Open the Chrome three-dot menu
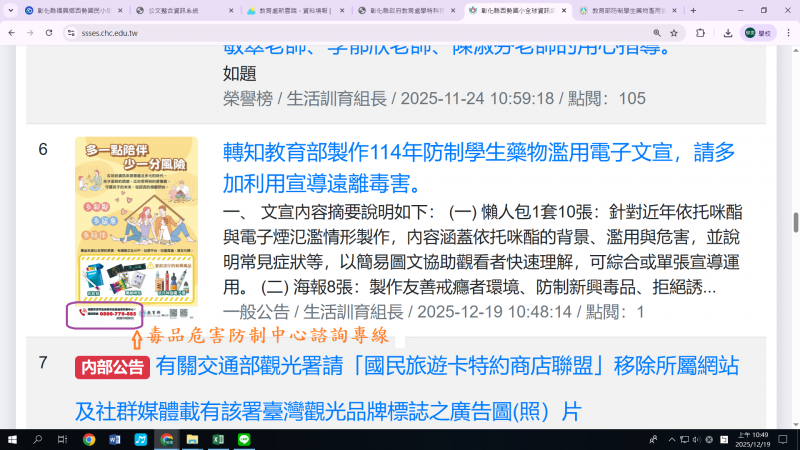Image resolution: width=800 pixels, height=450 pixels. pyautogui.click(x=788, y=32)
